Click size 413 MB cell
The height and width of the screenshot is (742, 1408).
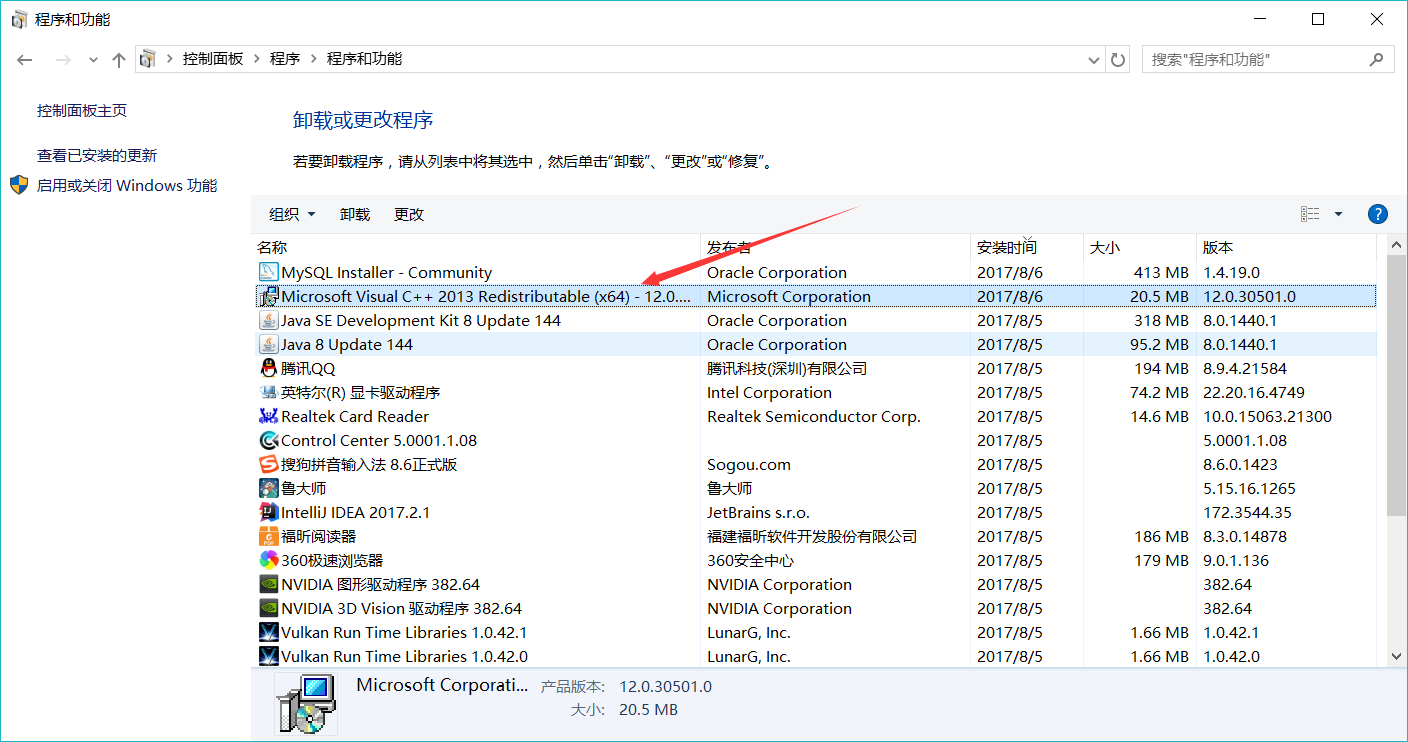pyautogui.click(x=1162, y=272)
